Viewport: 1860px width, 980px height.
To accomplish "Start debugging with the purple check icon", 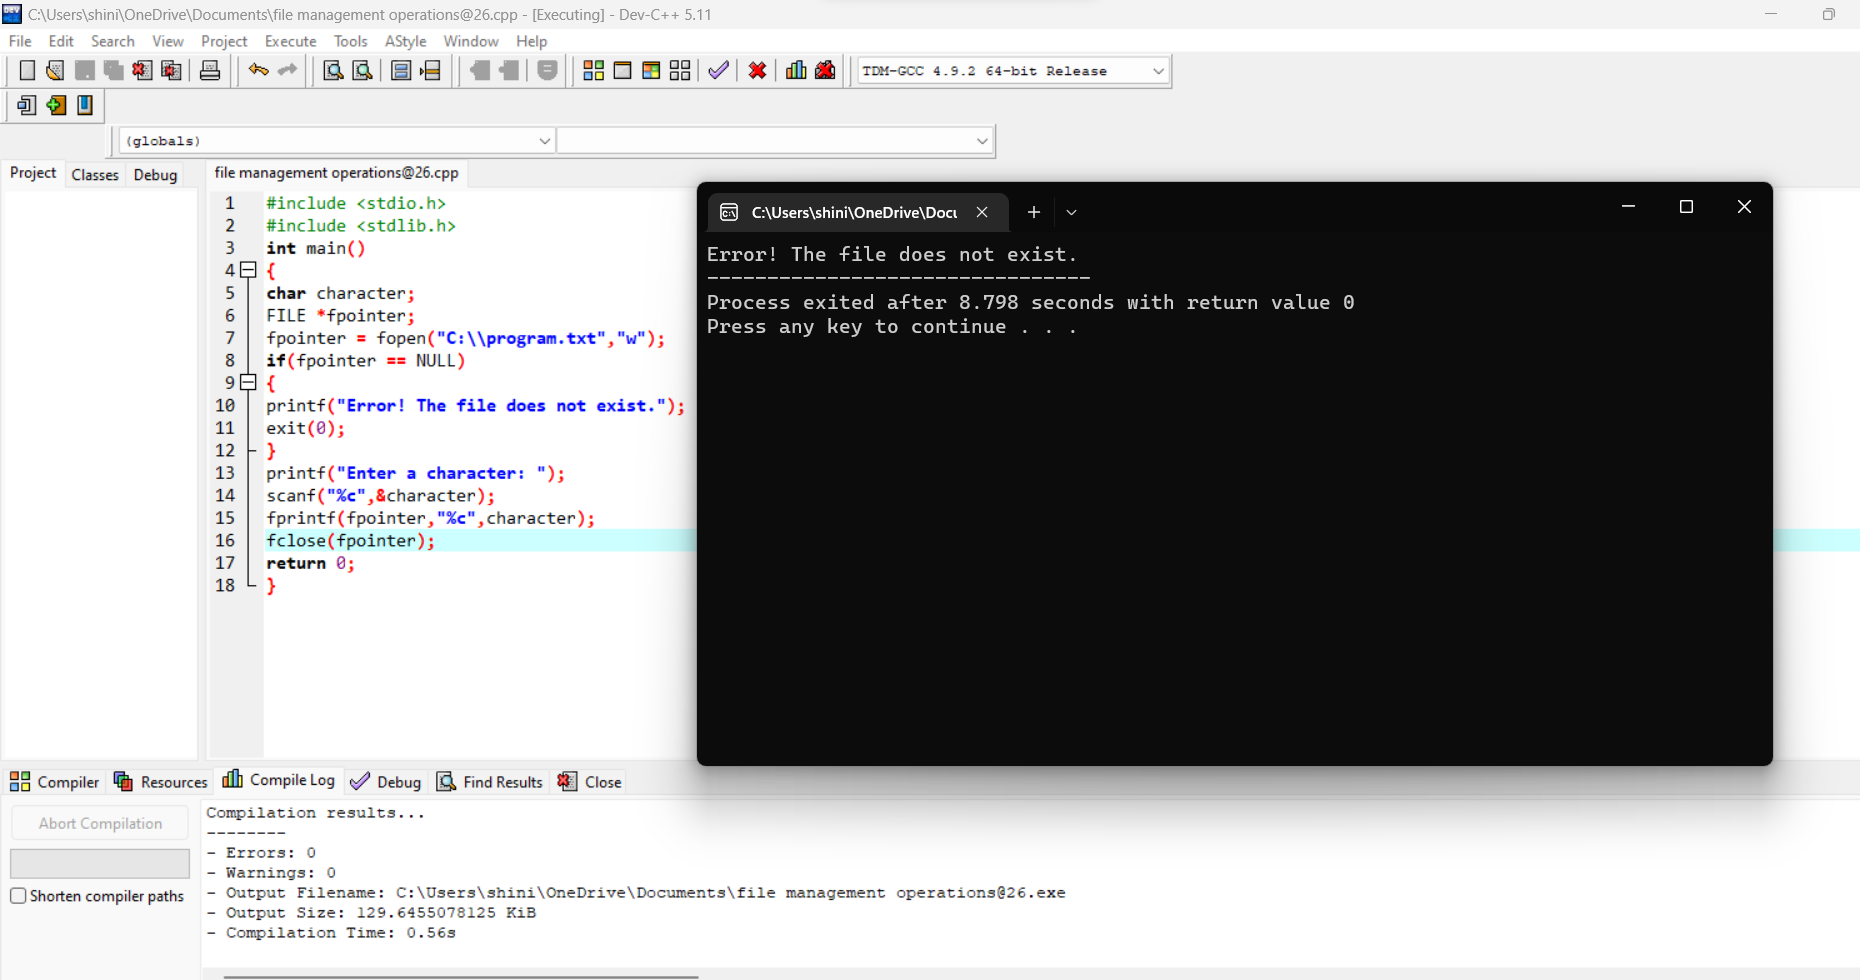I will (718, 70).
